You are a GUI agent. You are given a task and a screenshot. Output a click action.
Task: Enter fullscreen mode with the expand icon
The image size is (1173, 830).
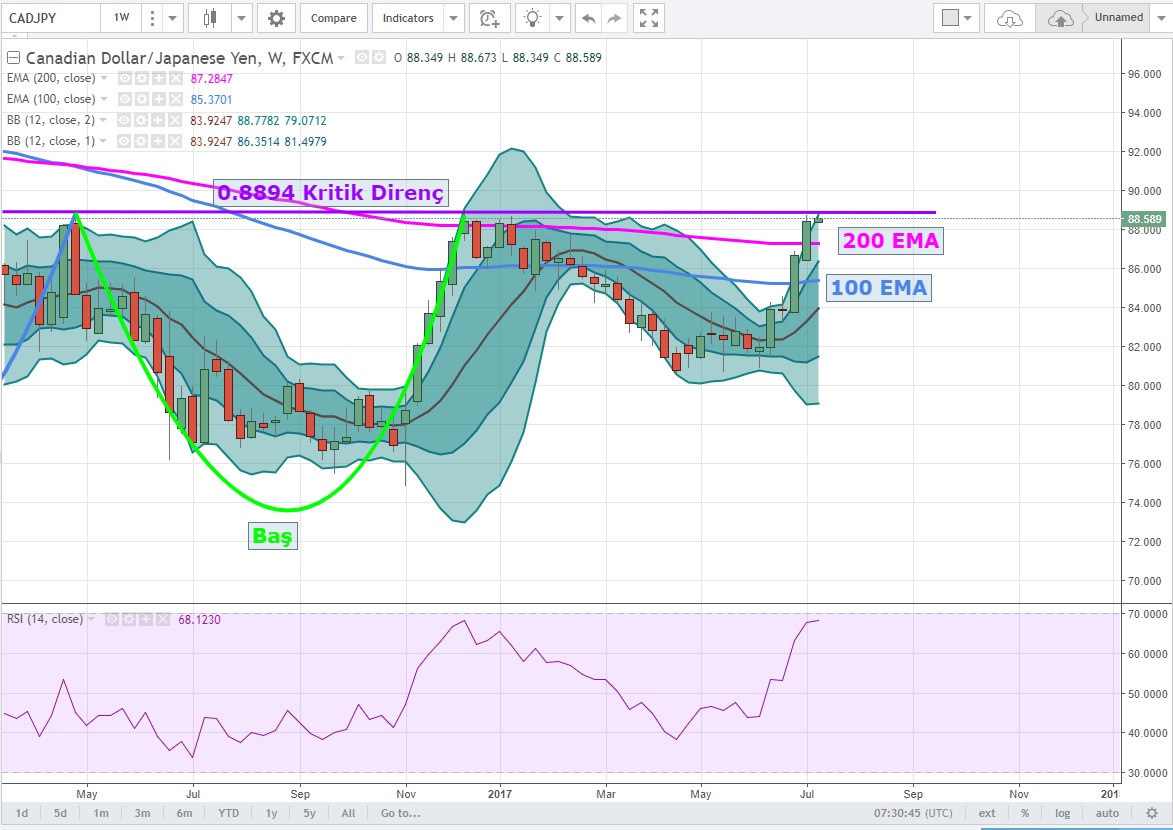(x=649, y=18)
